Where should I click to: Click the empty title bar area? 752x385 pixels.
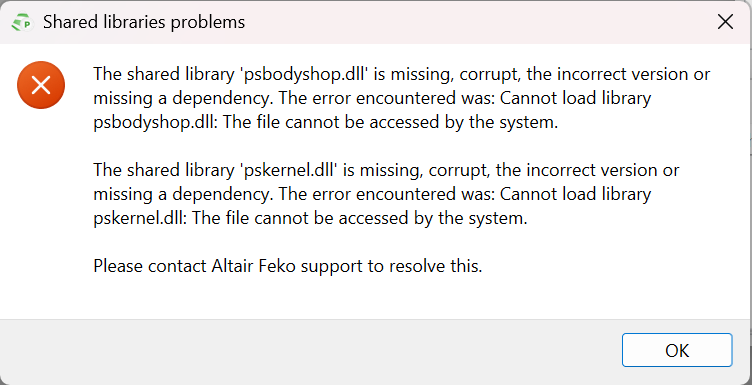click(480, 22)
